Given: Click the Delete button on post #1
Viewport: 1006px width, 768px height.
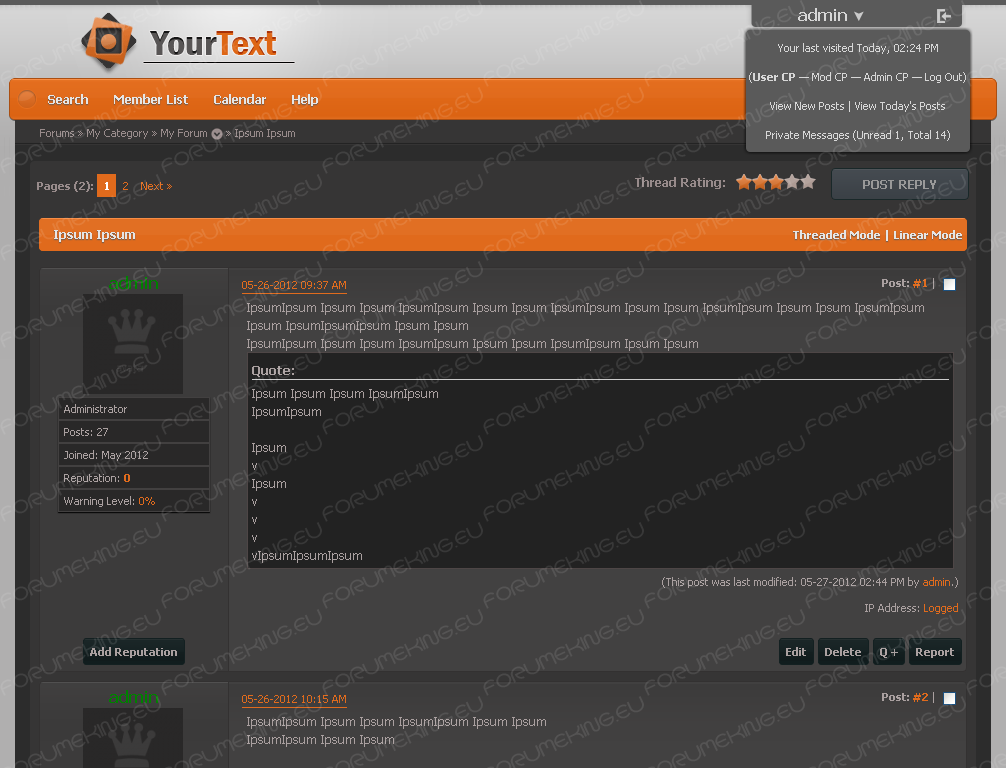Looking at the screenshot, I should 842,652.
